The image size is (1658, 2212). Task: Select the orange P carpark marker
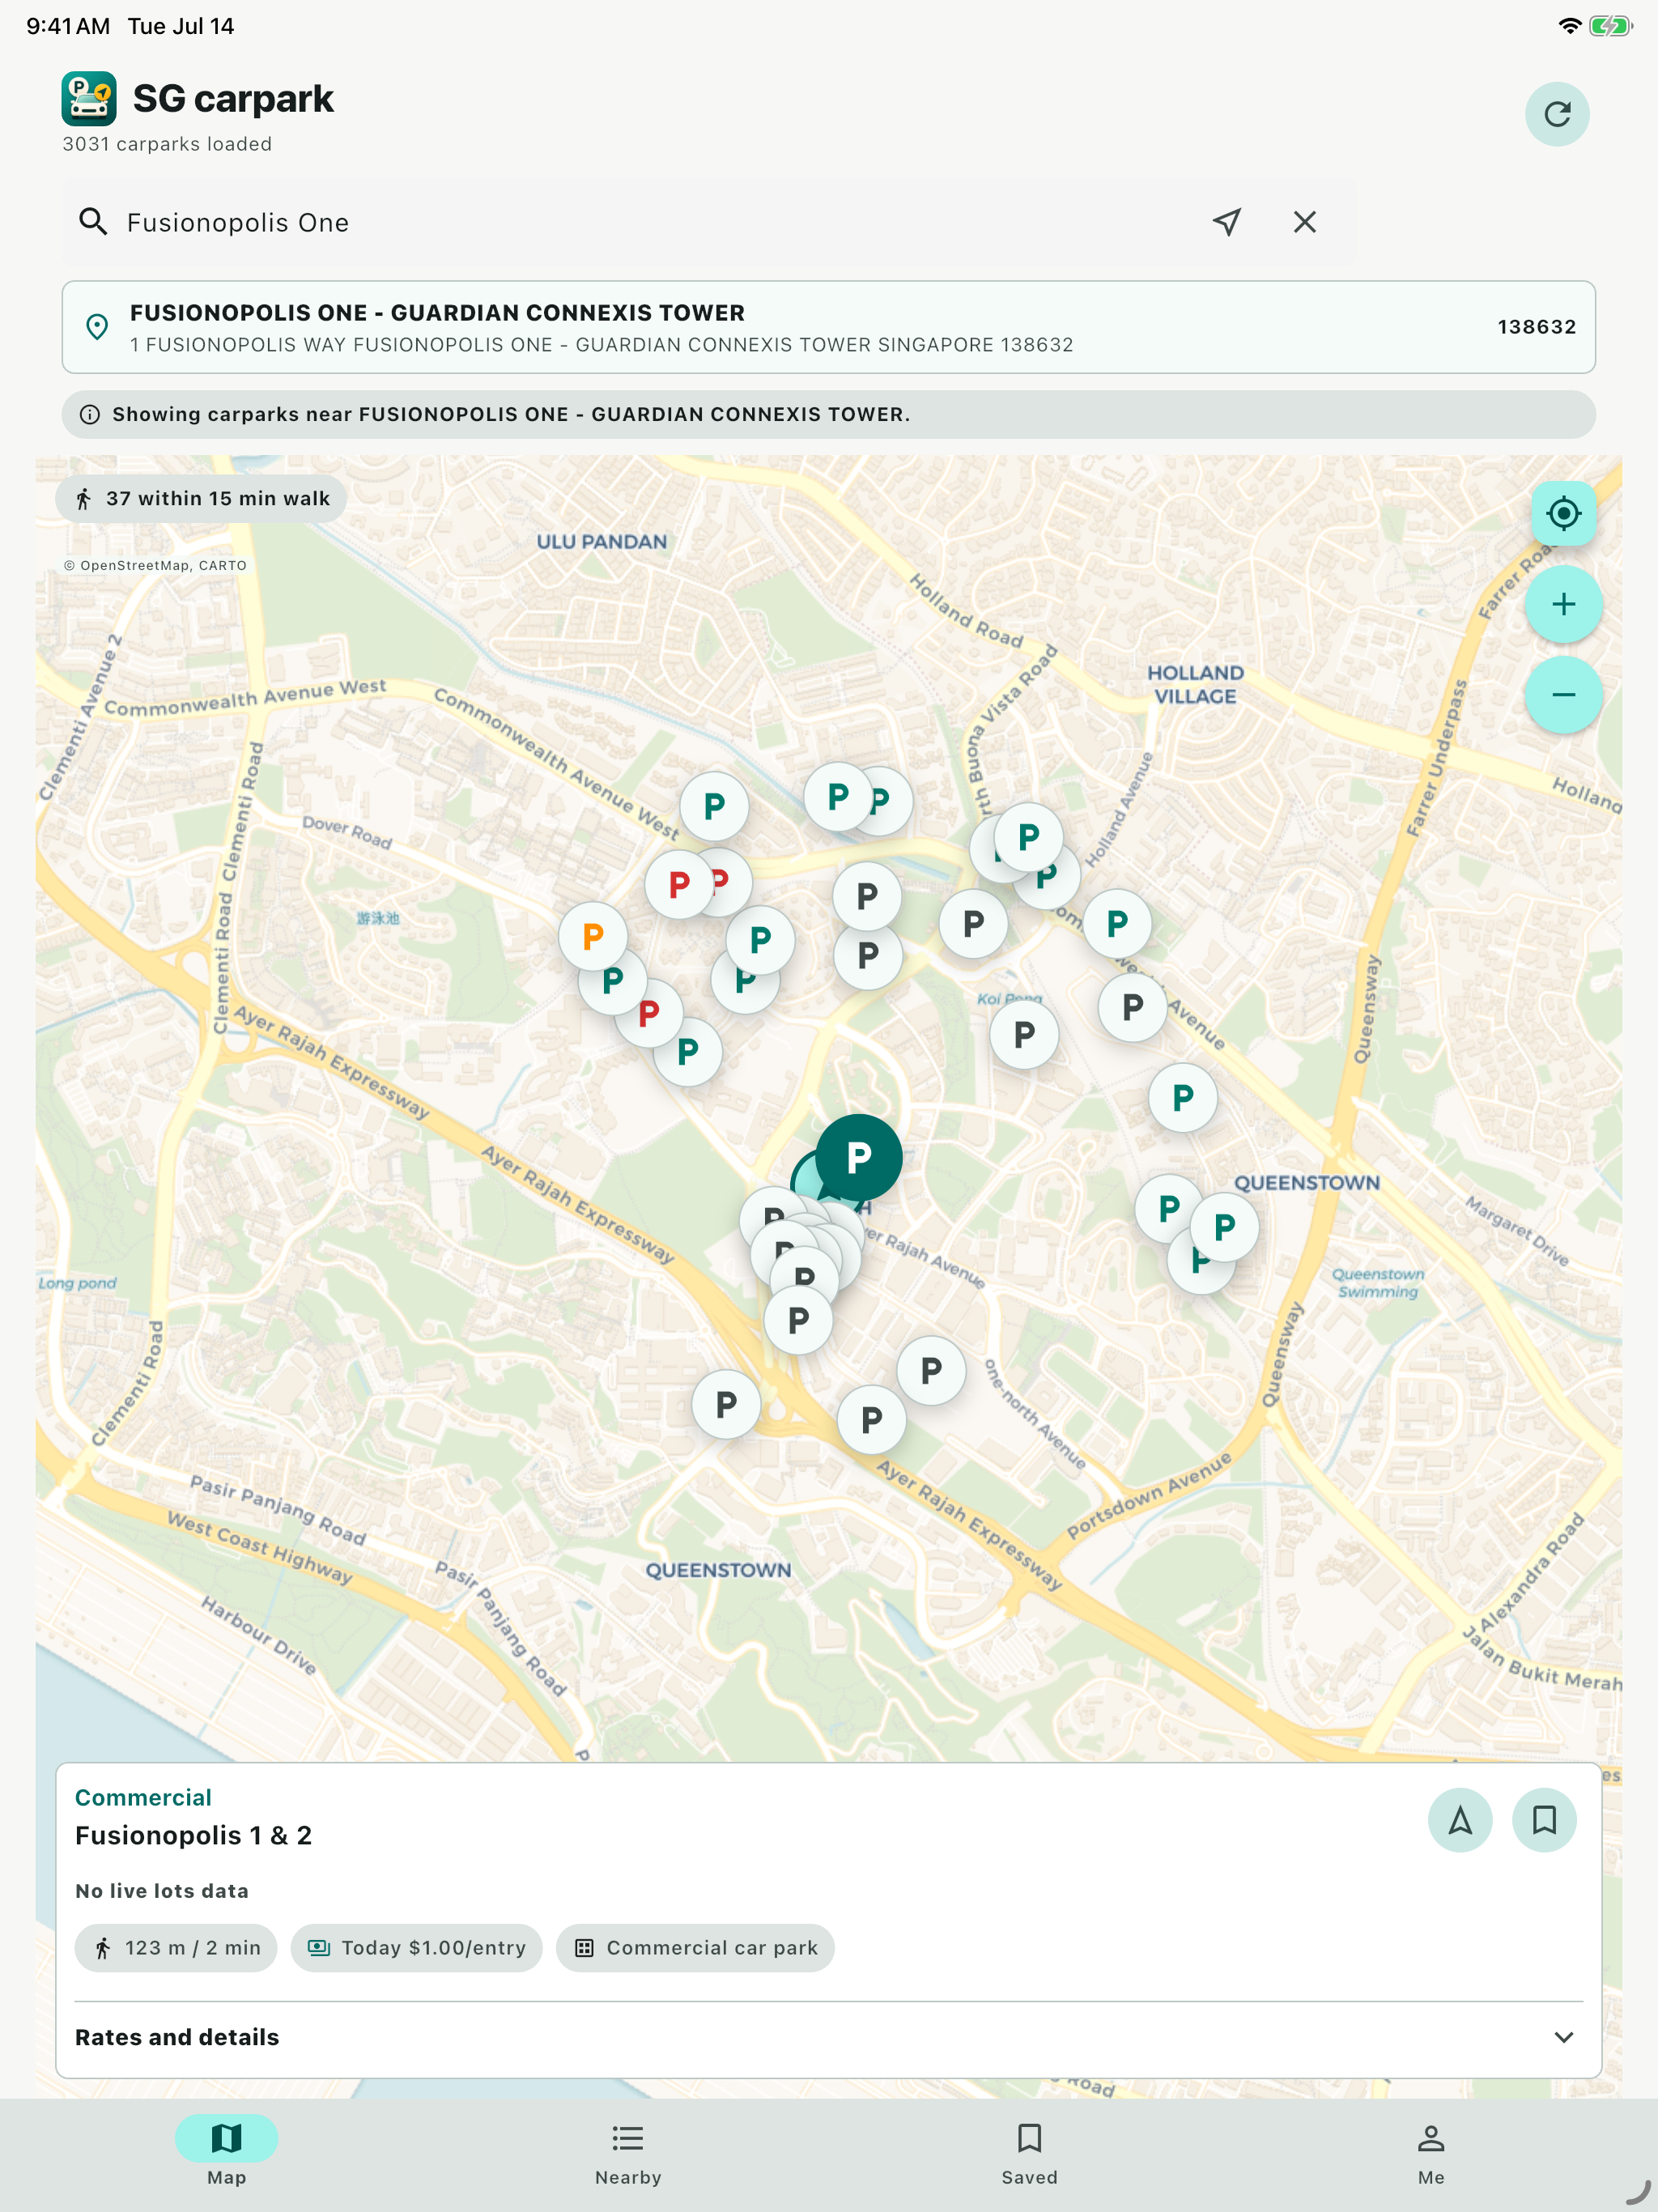tap(593, 936)
